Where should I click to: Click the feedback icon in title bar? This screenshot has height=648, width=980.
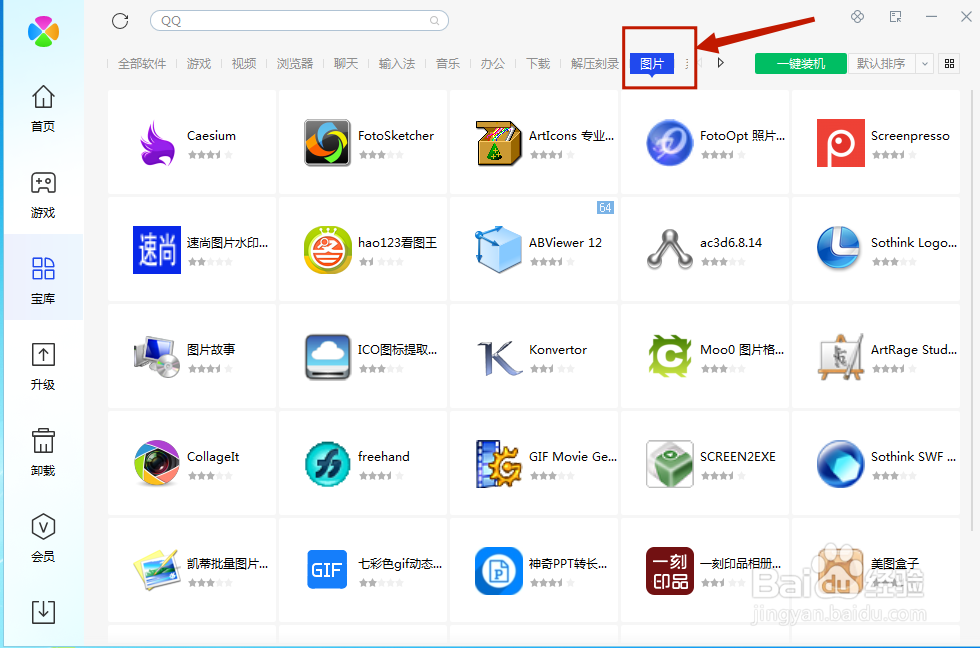(x=895, y=16)
